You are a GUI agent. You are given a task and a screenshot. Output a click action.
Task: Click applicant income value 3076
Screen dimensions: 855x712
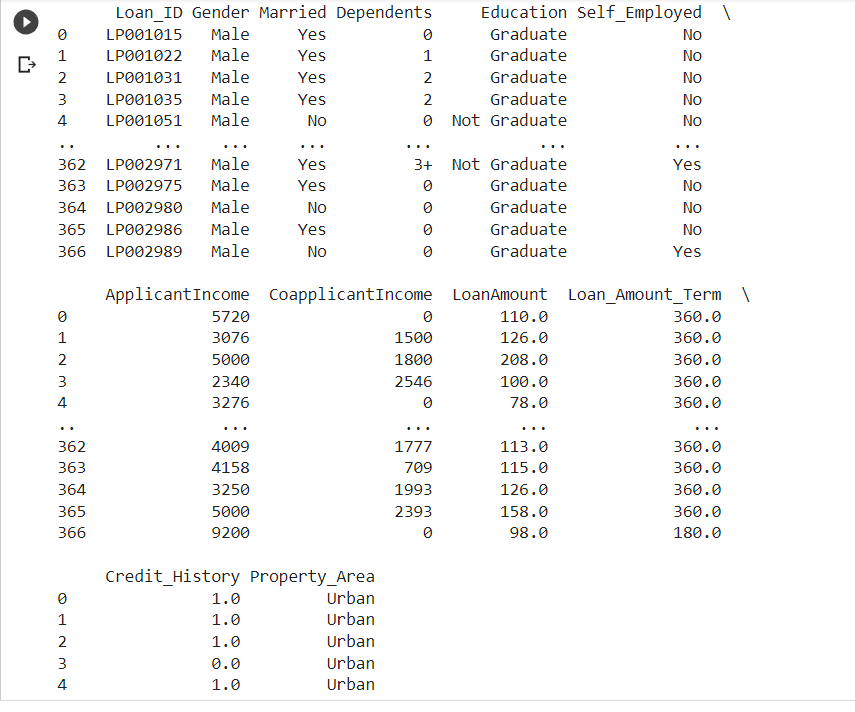(x=230, y=338)
